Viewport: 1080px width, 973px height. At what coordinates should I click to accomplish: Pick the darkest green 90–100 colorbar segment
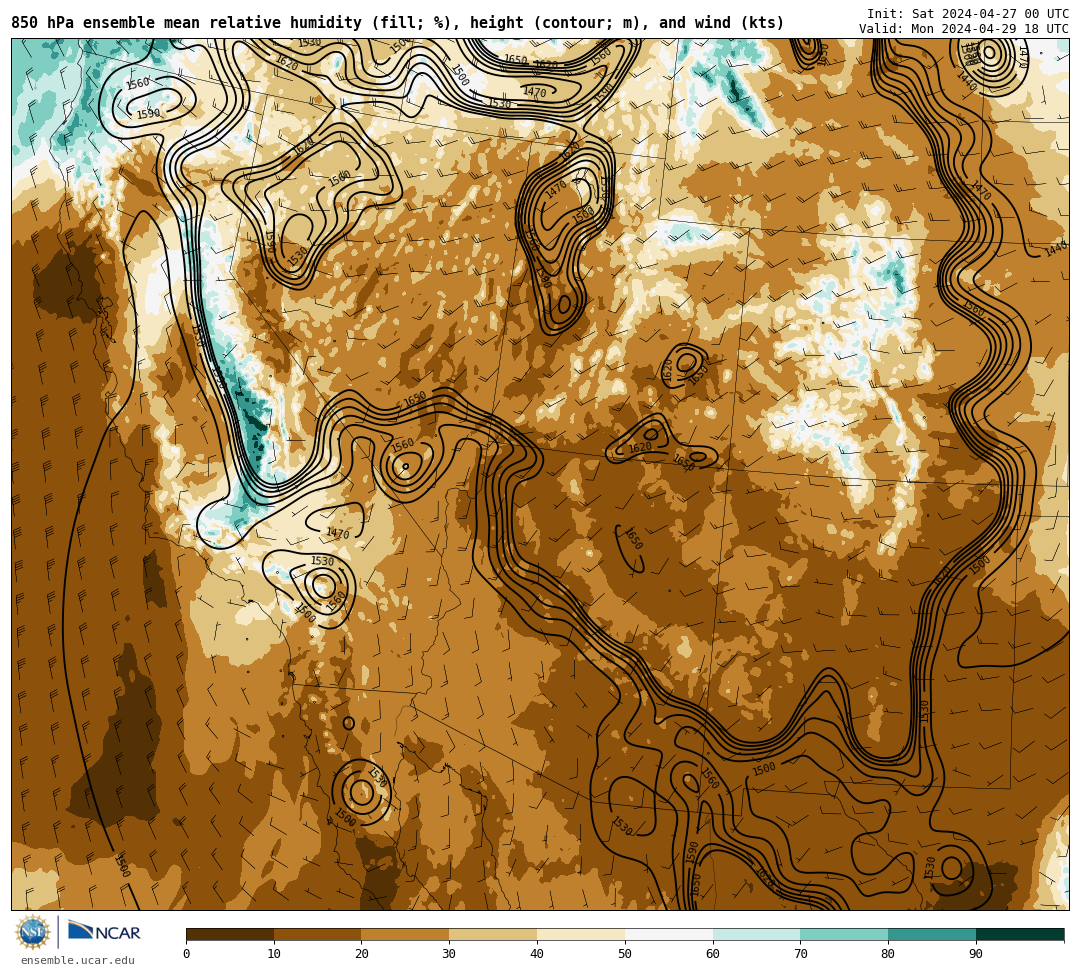tap(1020, 934)
